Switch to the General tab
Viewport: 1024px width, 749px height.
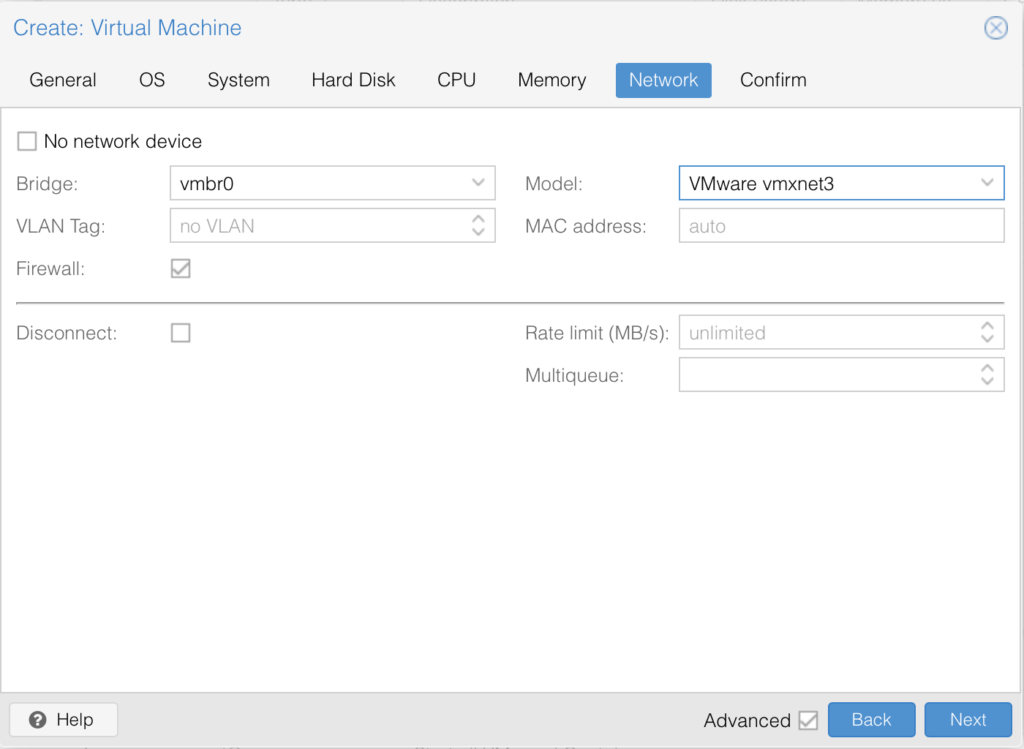click(62, 80)
